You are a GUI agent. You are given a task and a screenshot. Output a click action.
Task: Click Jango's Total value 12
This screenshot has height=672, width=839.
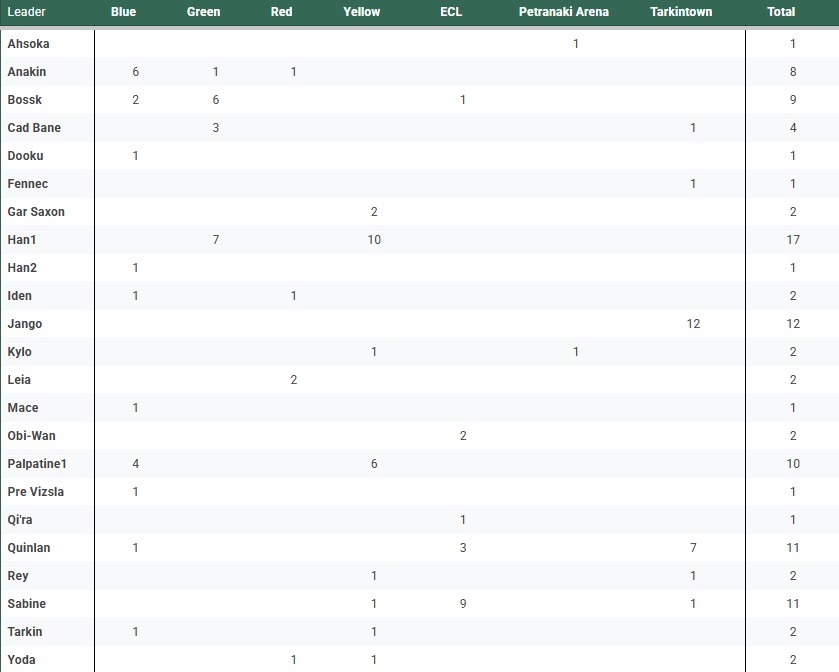point(793,324)
